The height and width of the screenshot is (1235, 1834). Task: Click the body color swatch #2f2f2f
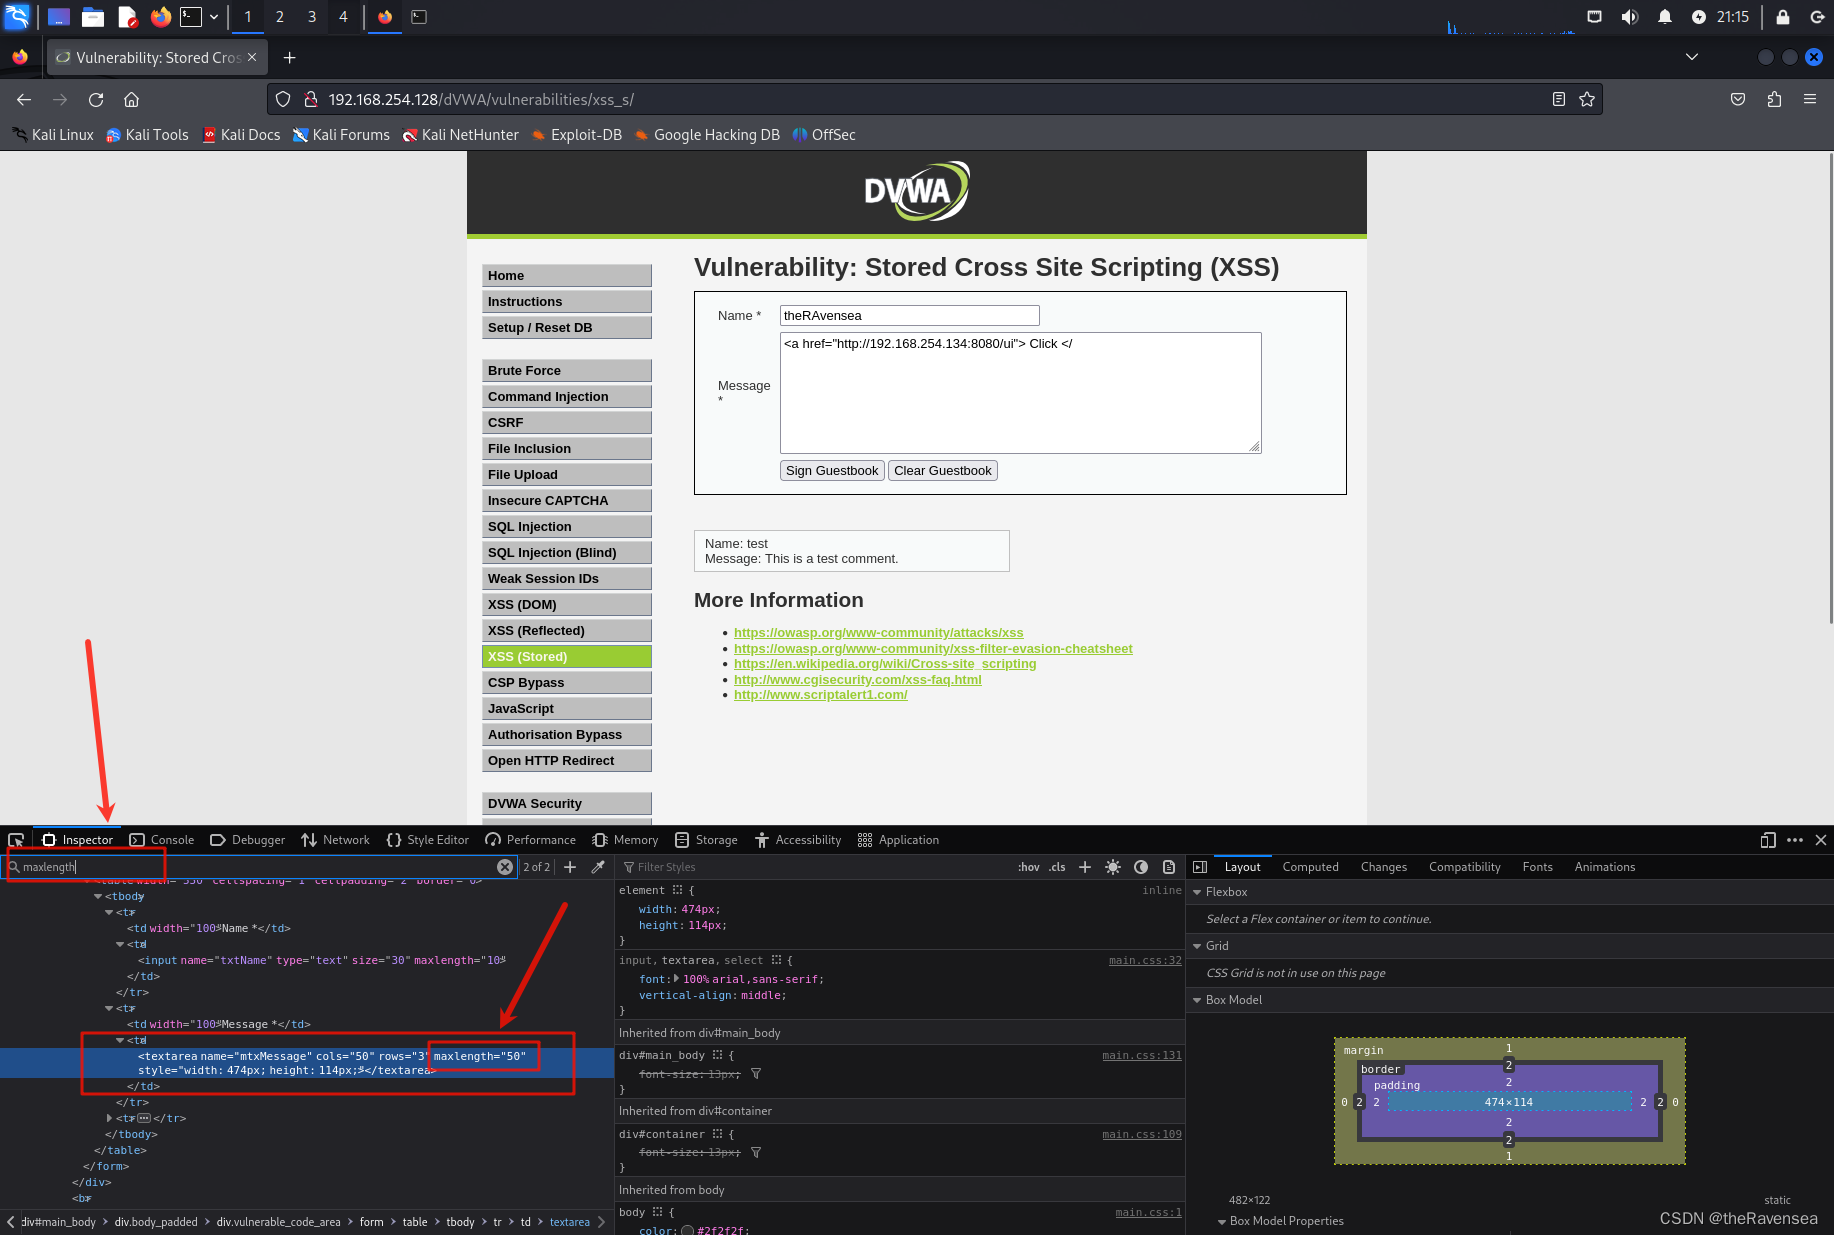click(x=687, y=1230)
